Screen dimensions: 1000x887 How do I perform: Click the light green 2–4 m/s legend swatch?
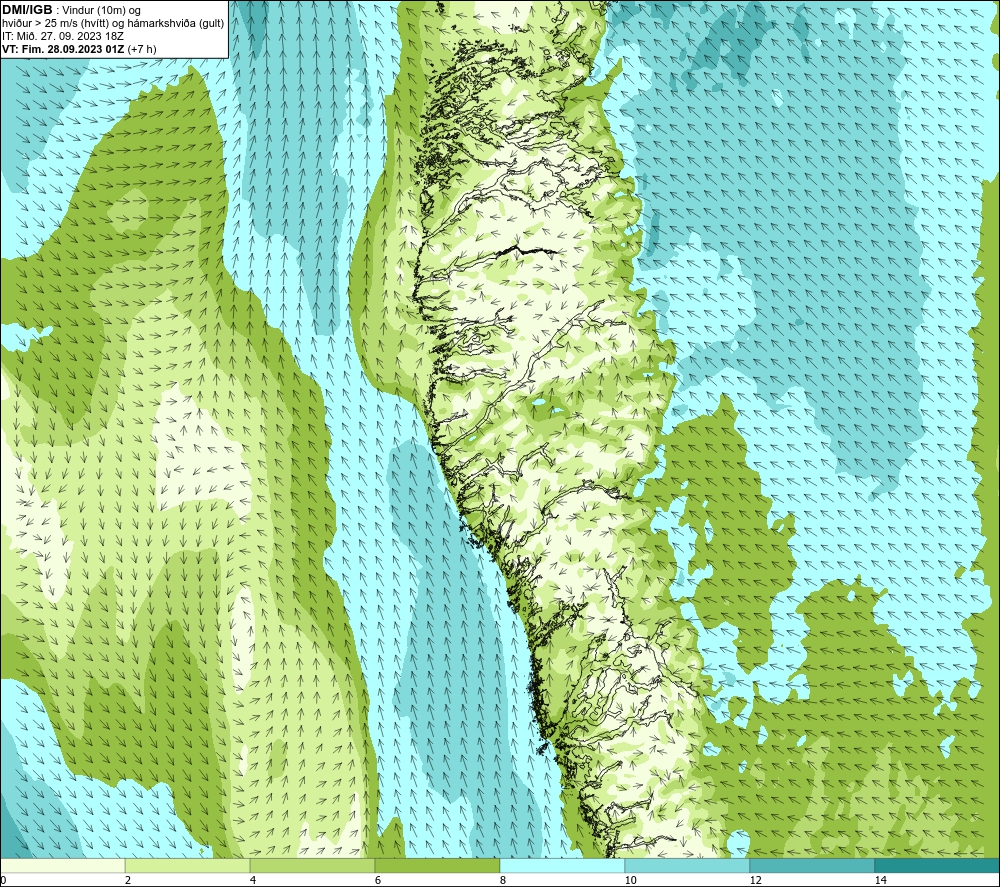(x=188, y=865)
